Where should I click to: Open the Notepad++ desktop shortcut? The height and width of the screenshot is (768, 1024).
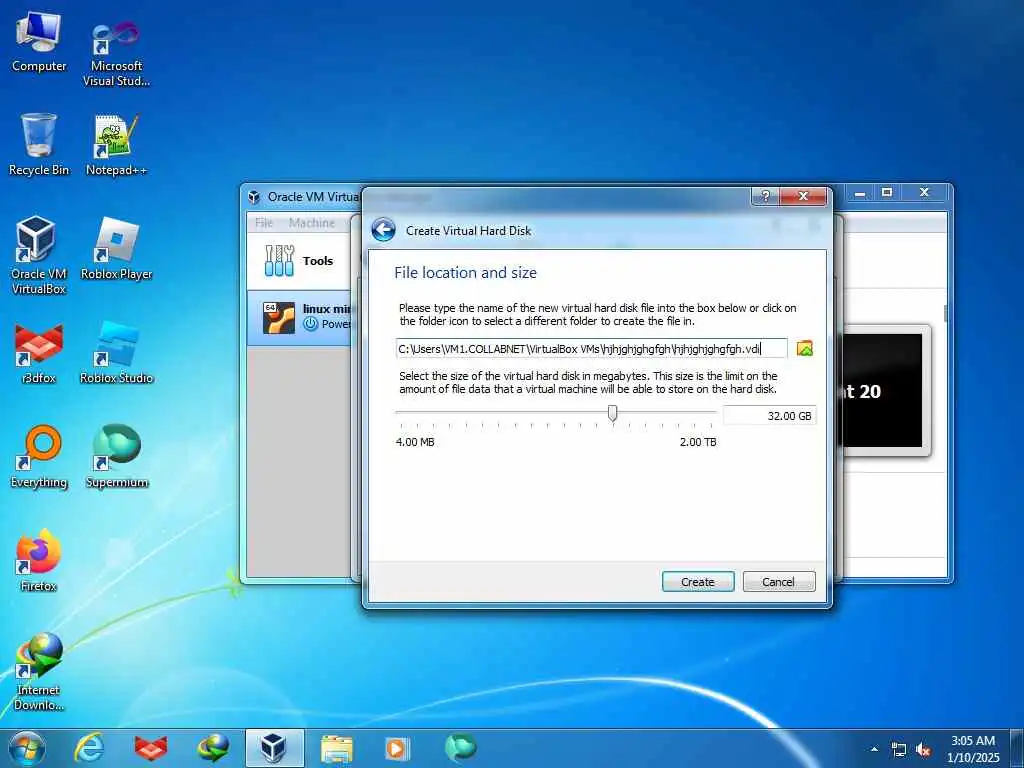(116, 145)
